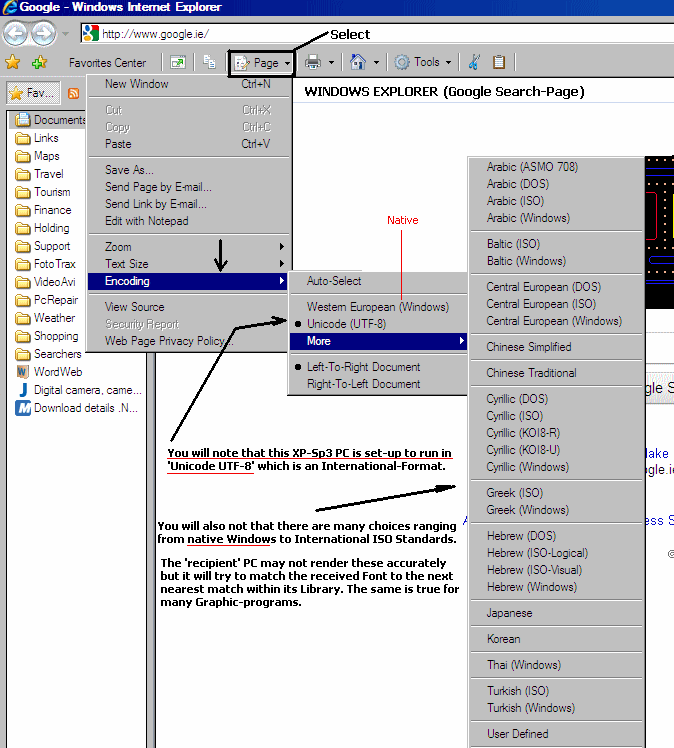Select Left-To-Right Document option
674x748 pixels.
click(363, 367)
